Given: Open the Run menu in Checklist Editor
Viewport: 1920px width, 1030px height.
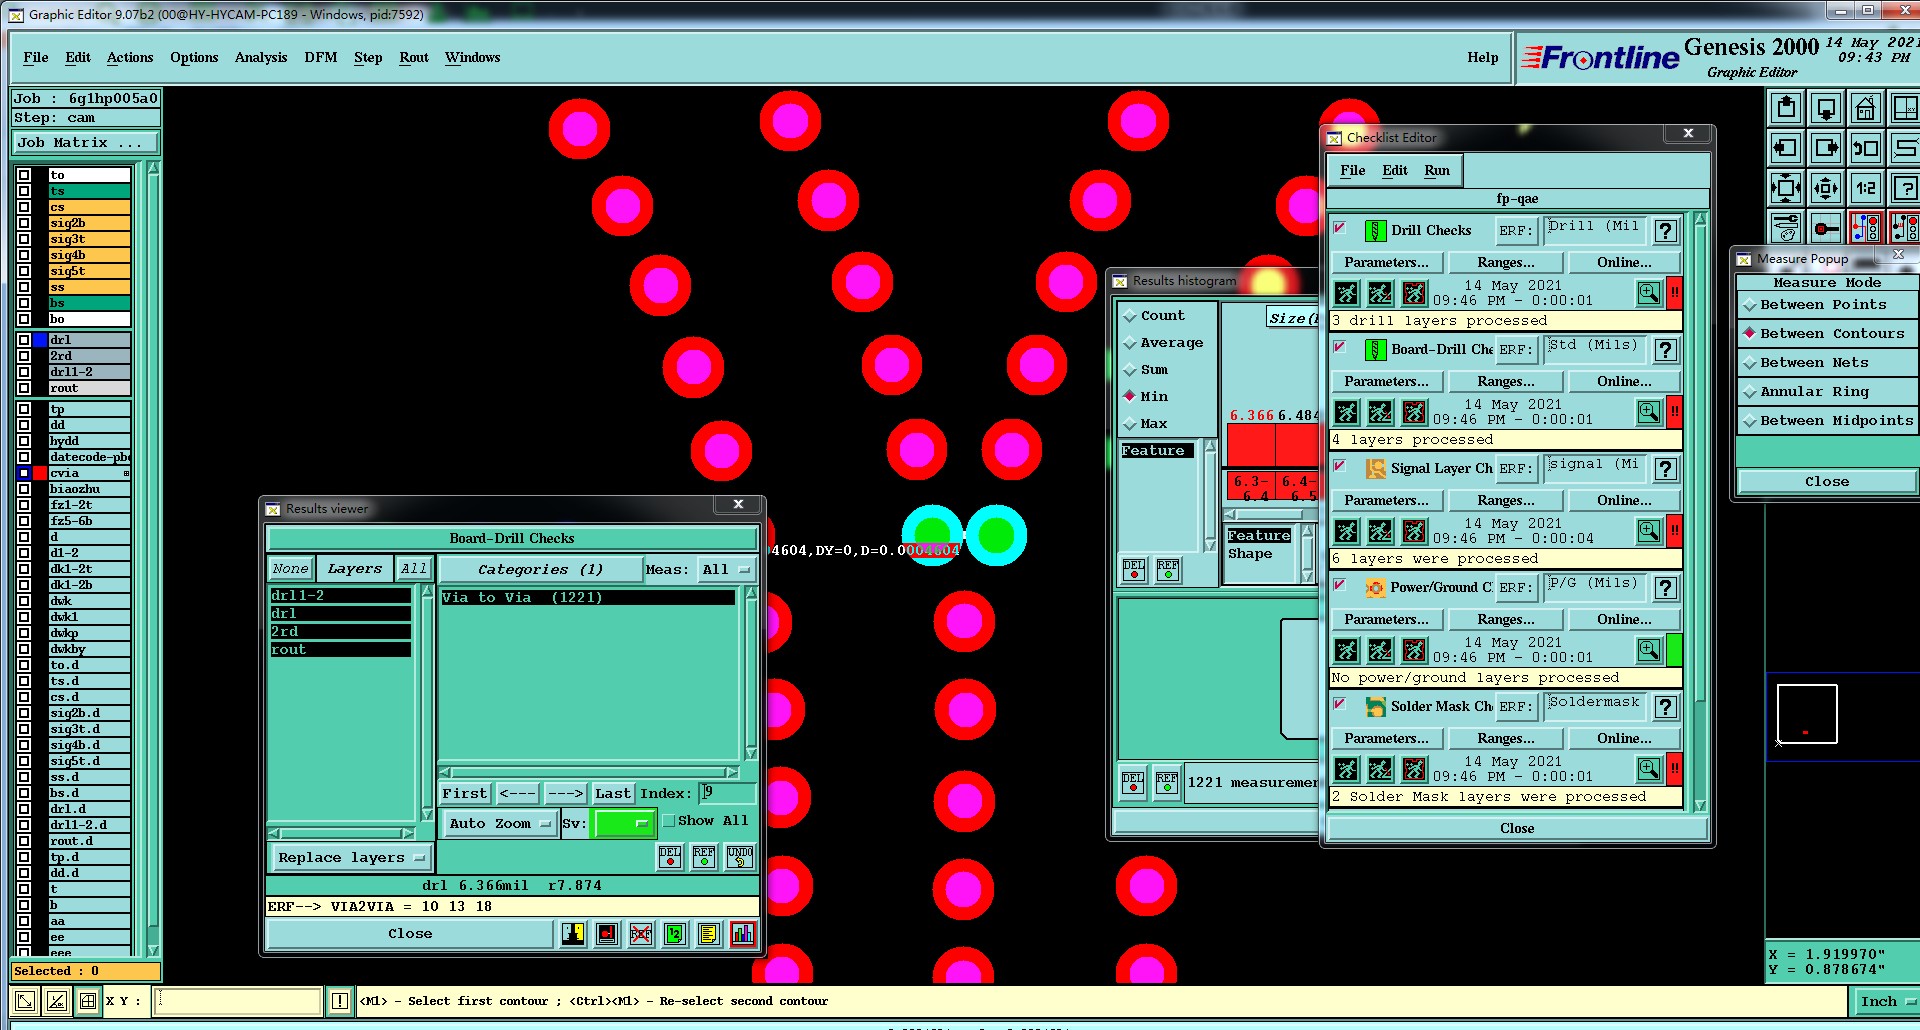Looking at the screenshot, I should 1437,171.
